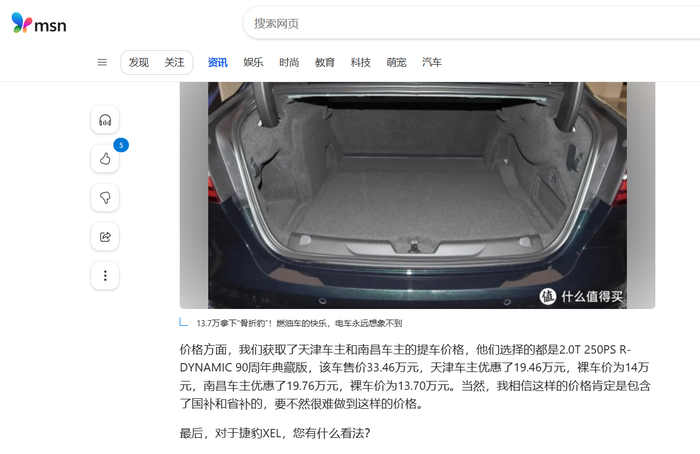The height and width of the screenshot is (454, 700).
Task: Switch to 关注 (Following) view
Action: tap(175, 62)
